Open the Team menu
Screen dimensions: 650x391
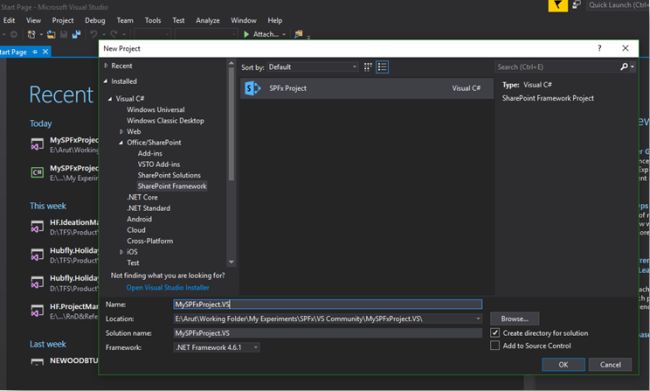[125, 20]
